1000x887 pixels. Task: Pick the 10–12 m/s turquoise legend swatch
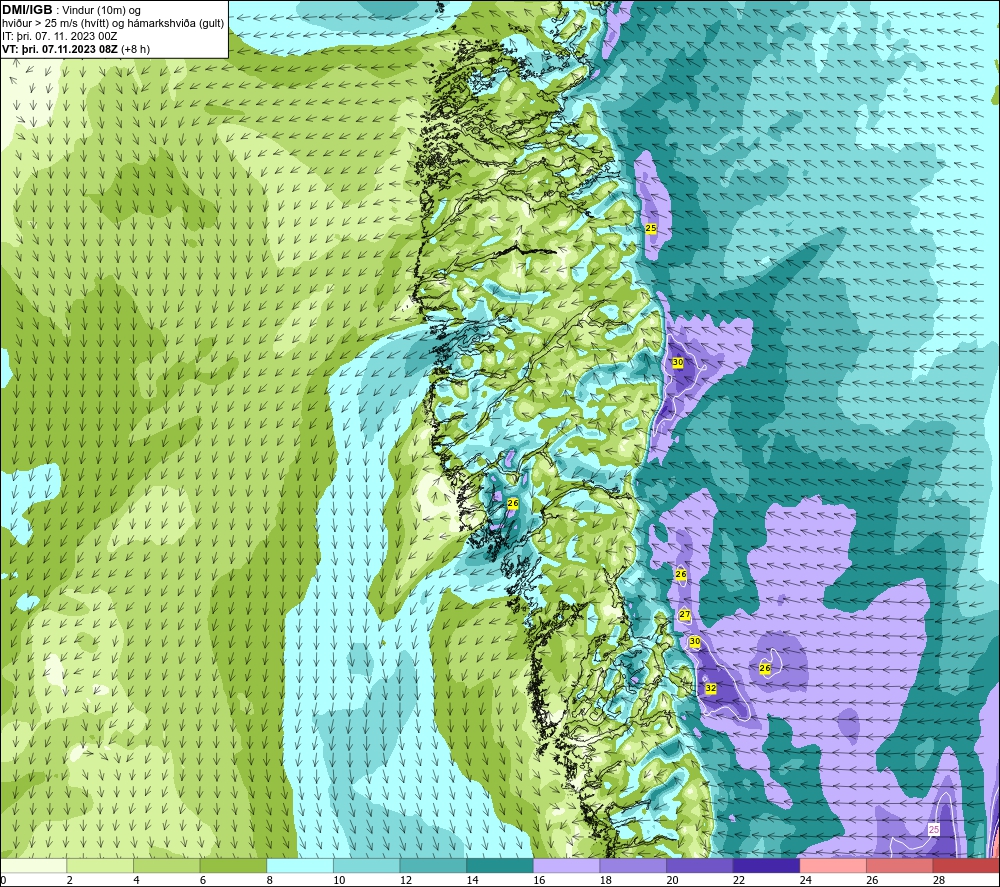366,865
